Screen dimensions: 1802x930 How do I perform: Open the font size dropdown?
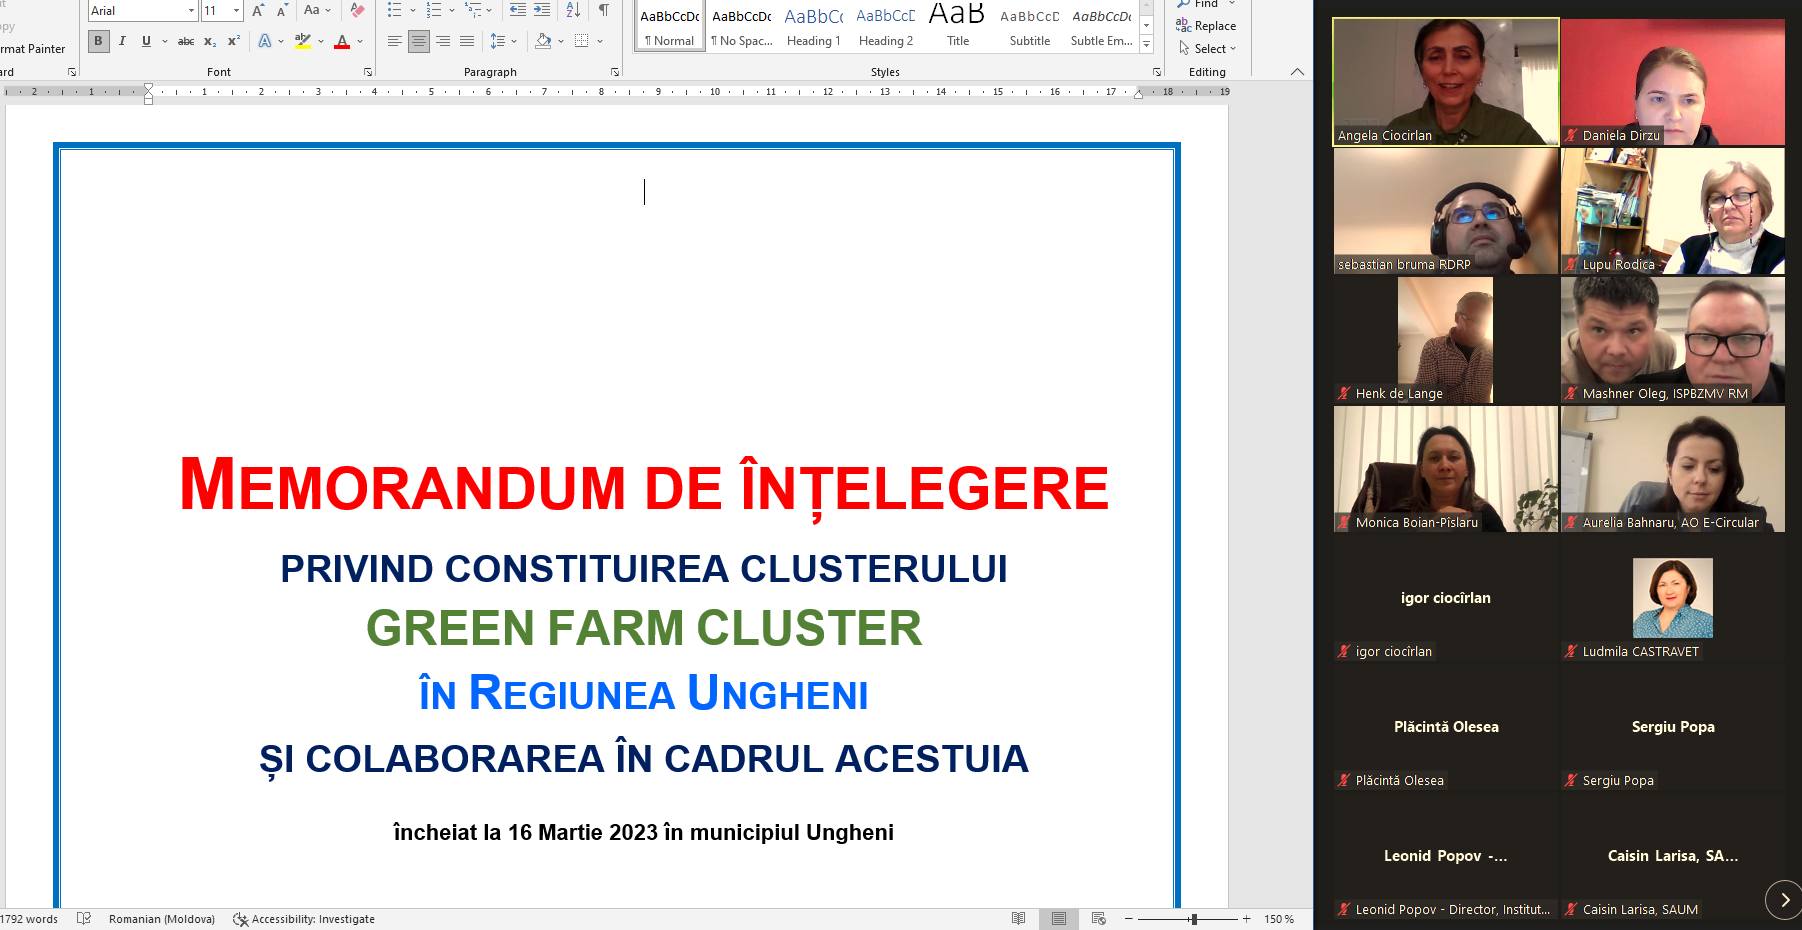pyautogui.click(x=236, y=11)
